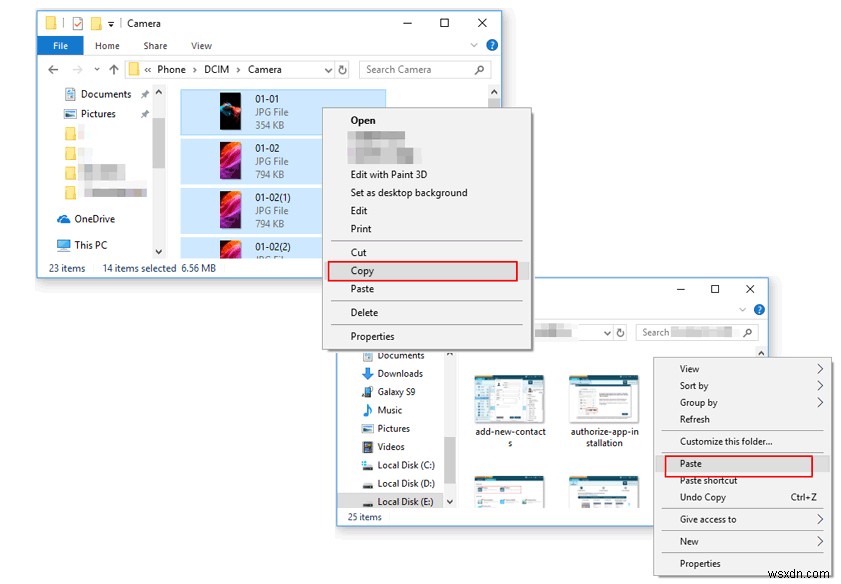Click the DCIM breadcrumb in address bar
Image resolution: width=841 pixels, height=584 pixels.
click(217, 70)
